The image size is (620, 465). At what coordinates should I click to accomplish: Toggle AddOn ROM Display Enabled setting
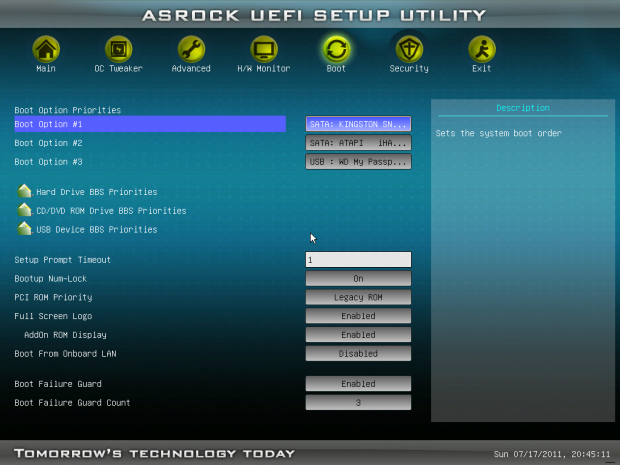click(x=358, y=335)
